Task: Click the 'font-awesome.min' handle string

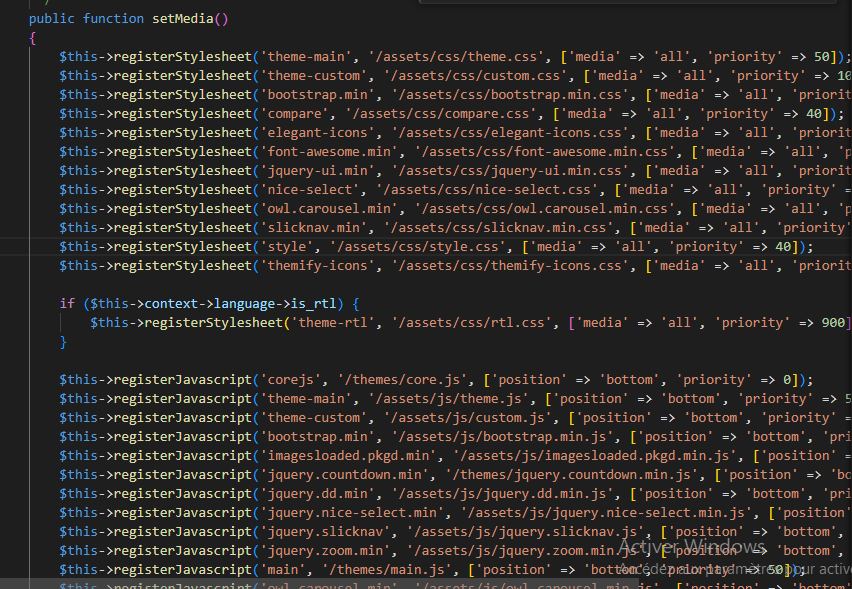Action: [329, 152]
